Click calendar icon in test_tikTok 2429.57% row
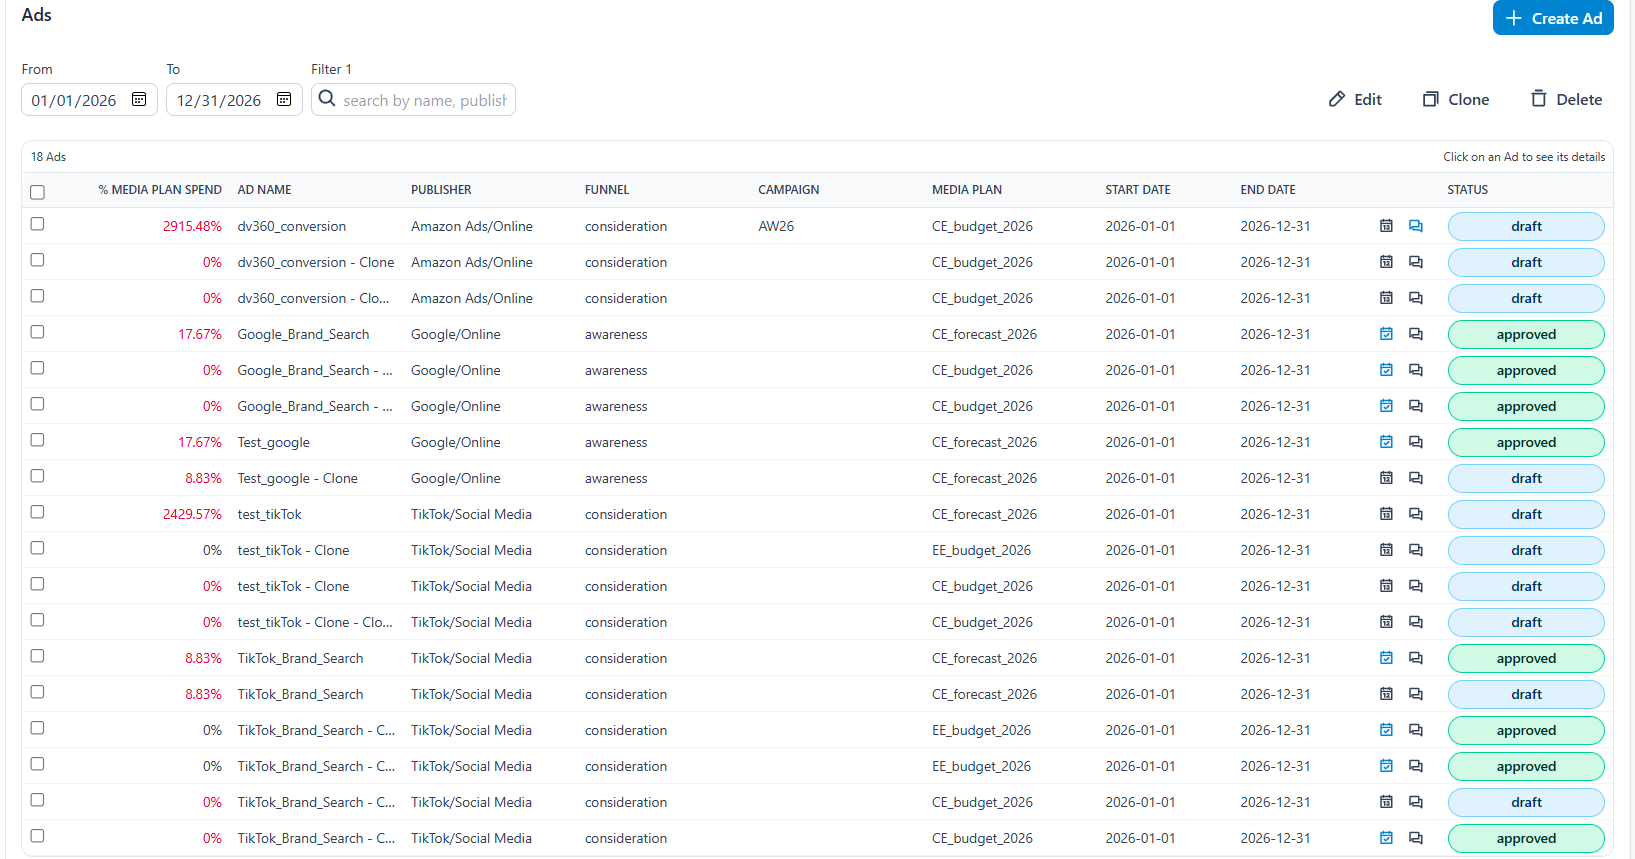Image resolution: width=1635 pixels, height=859 pixels. pos(1386,514)
